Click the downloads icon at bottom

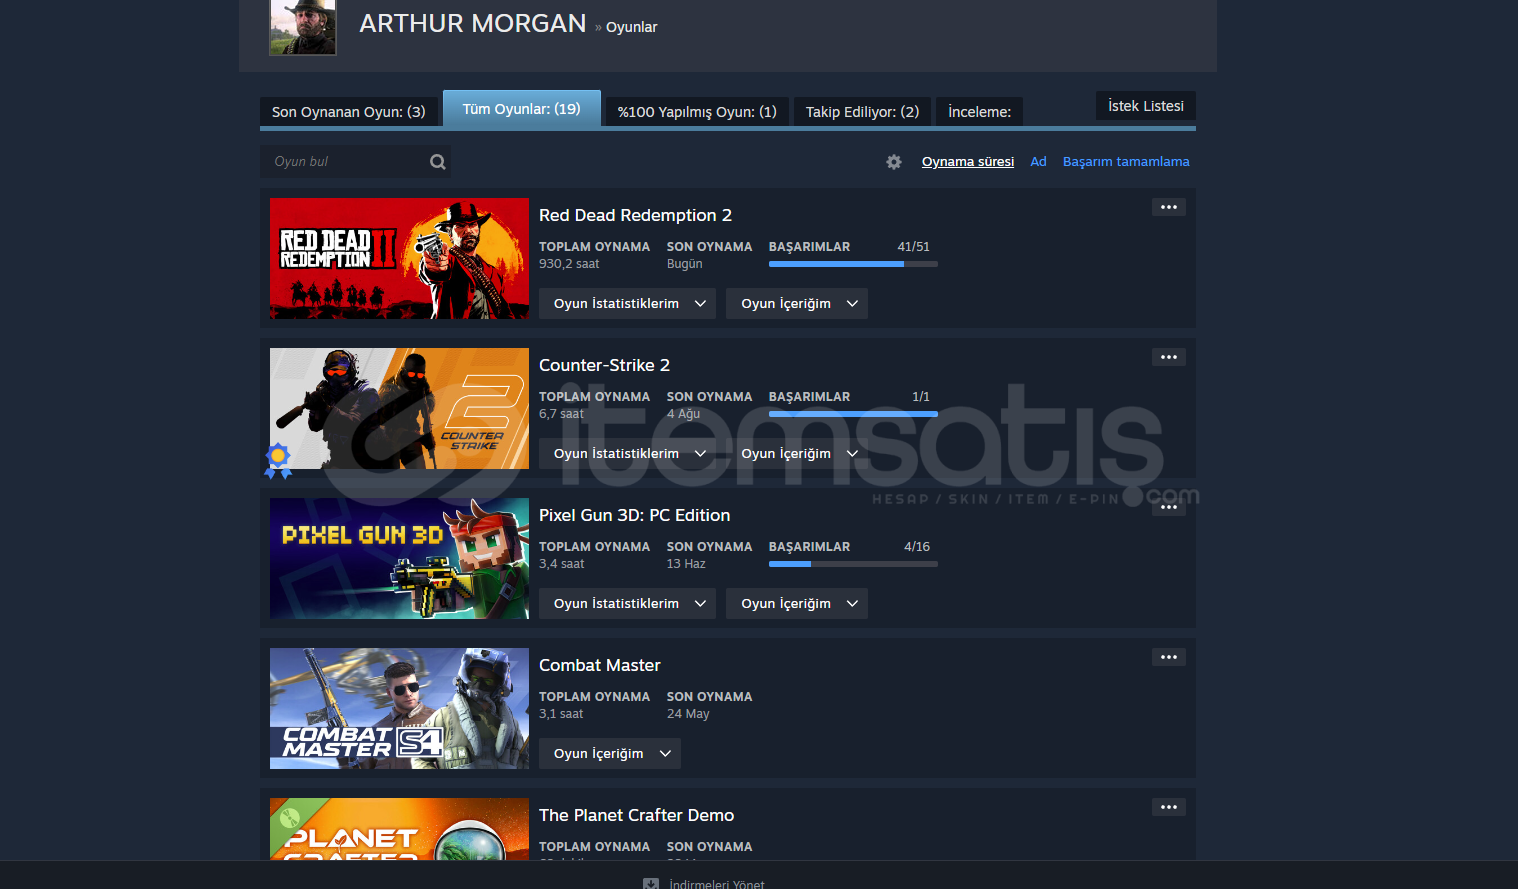[651, 884]
